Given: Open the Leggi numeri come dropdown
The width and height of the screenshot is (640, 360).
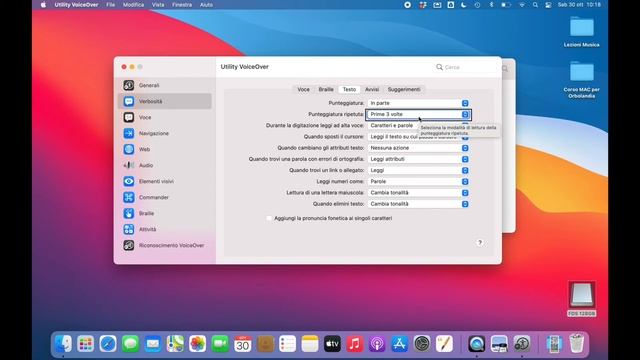Looking at the screenshot, I should coord(418,181).
